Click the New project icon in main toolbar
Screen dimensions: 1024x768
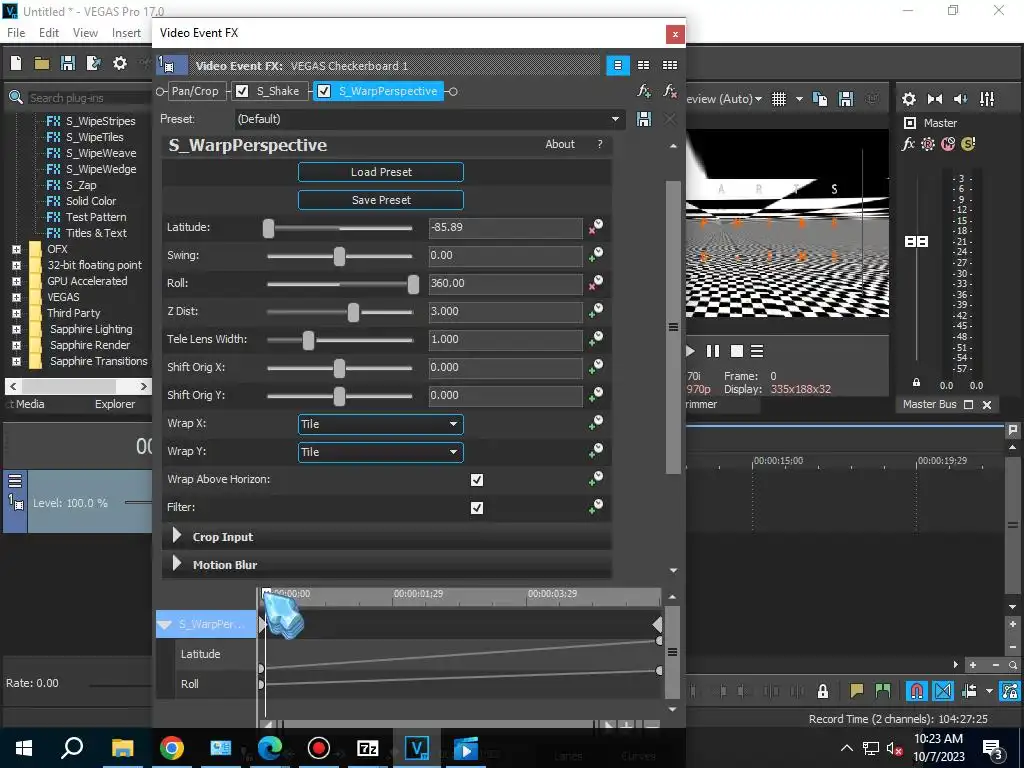[16, 63]
